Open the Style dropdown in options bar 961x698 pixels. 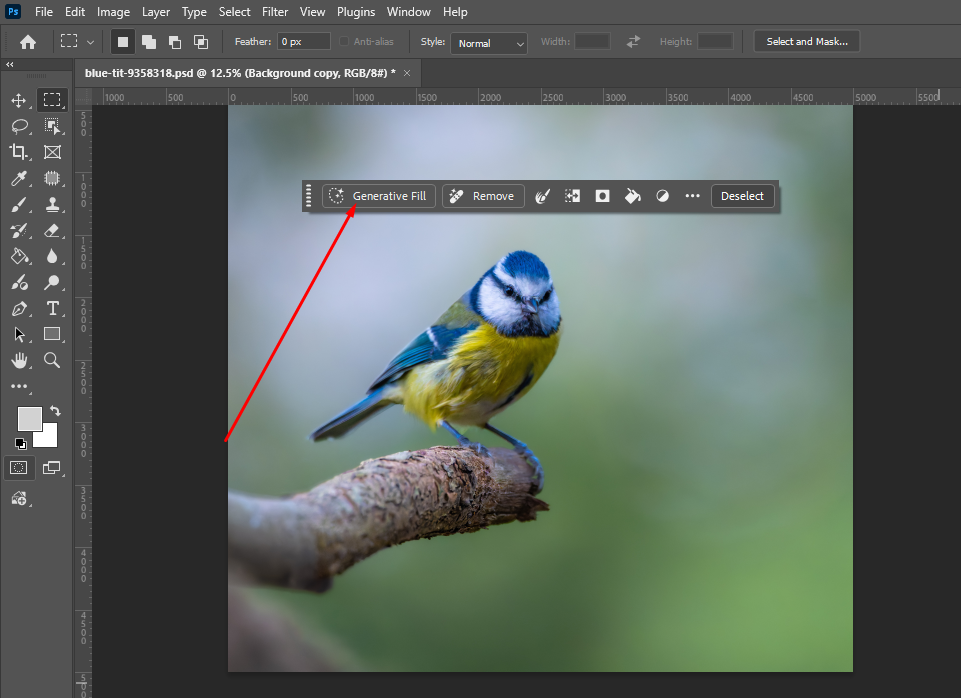[x=488, y=43]
